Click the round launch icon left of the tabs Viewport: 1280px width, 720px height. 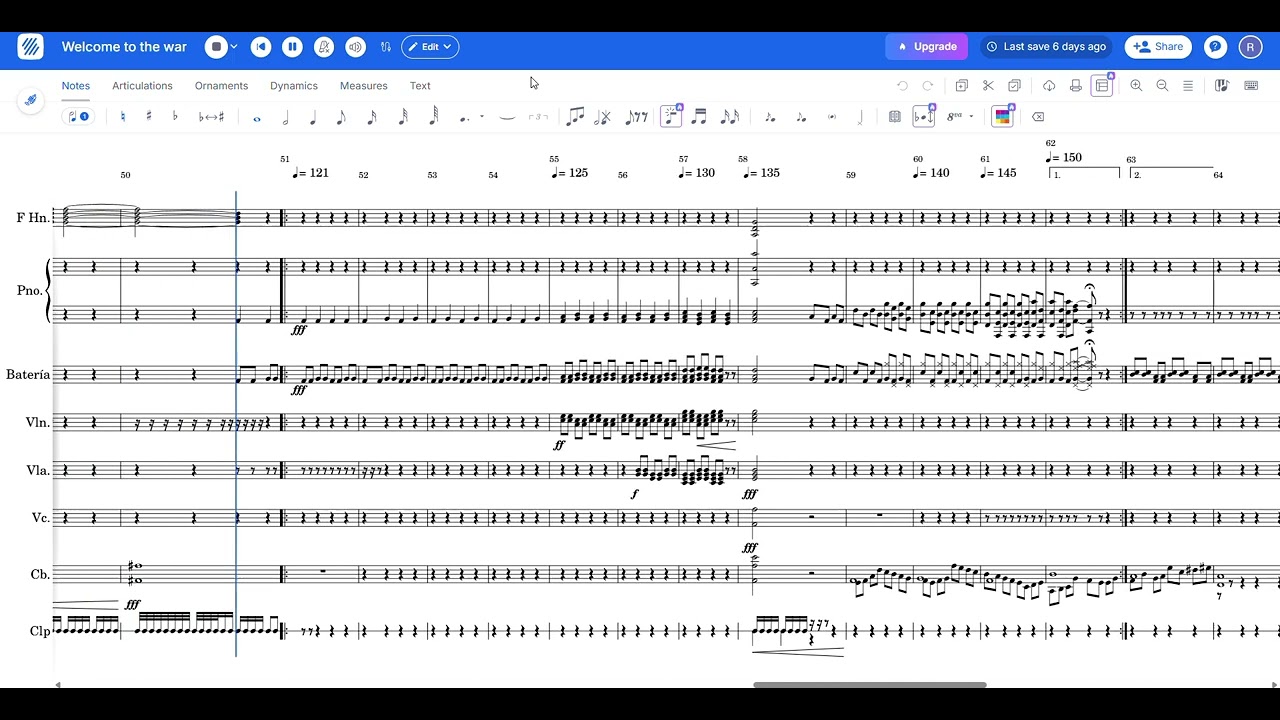point(30,100)
